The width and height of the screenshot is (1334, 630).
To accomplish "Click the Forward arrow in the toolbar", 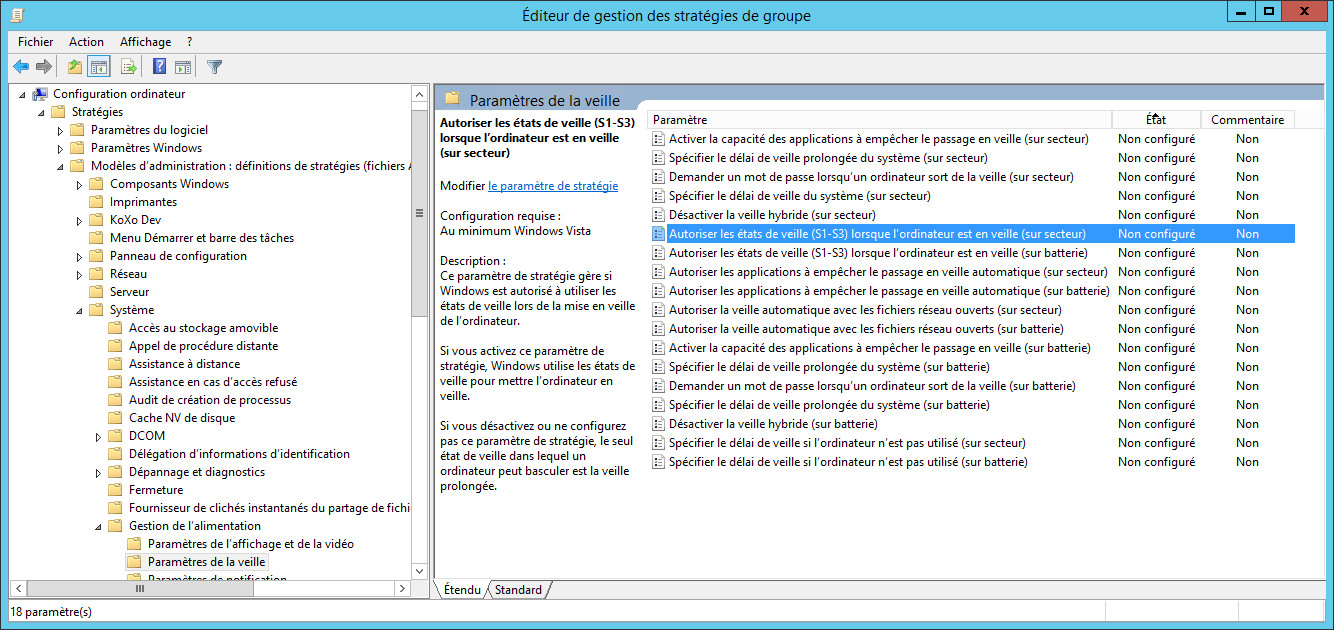I will click(x=43, y=67).
